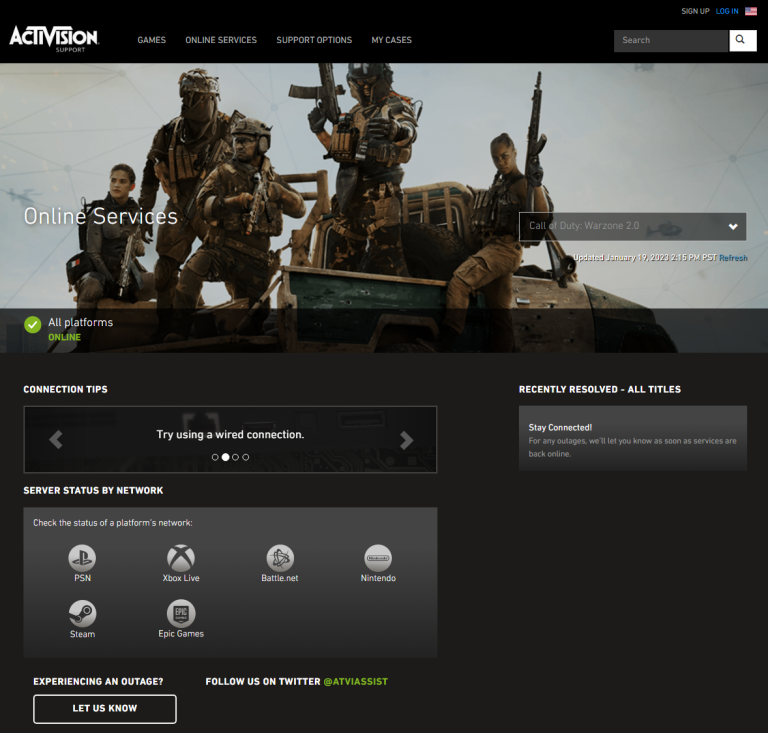This screenshot has width=768, height=733.
Task: Click into the Search input field
Action: click(670, 40)
